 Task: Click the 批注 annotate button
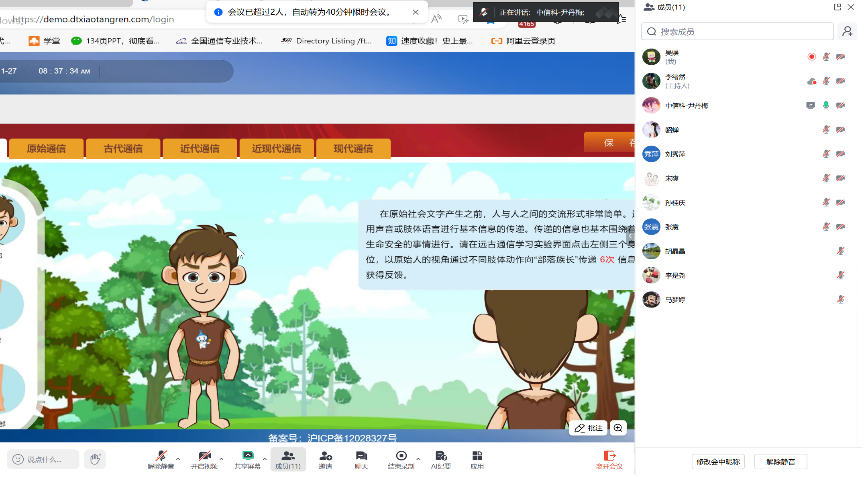(588, 428)
